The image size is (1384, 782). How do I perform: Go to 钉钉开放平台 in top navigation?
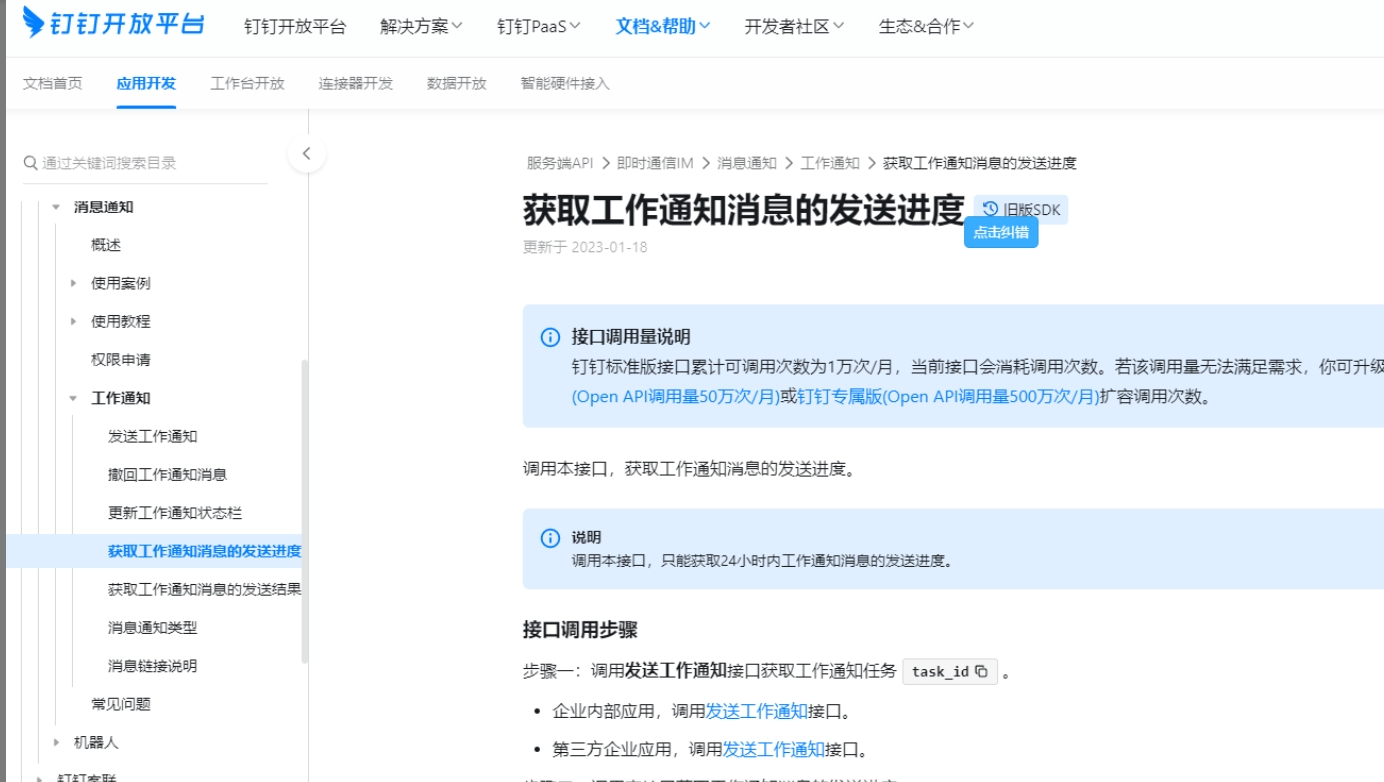click(x=295, y=27)
